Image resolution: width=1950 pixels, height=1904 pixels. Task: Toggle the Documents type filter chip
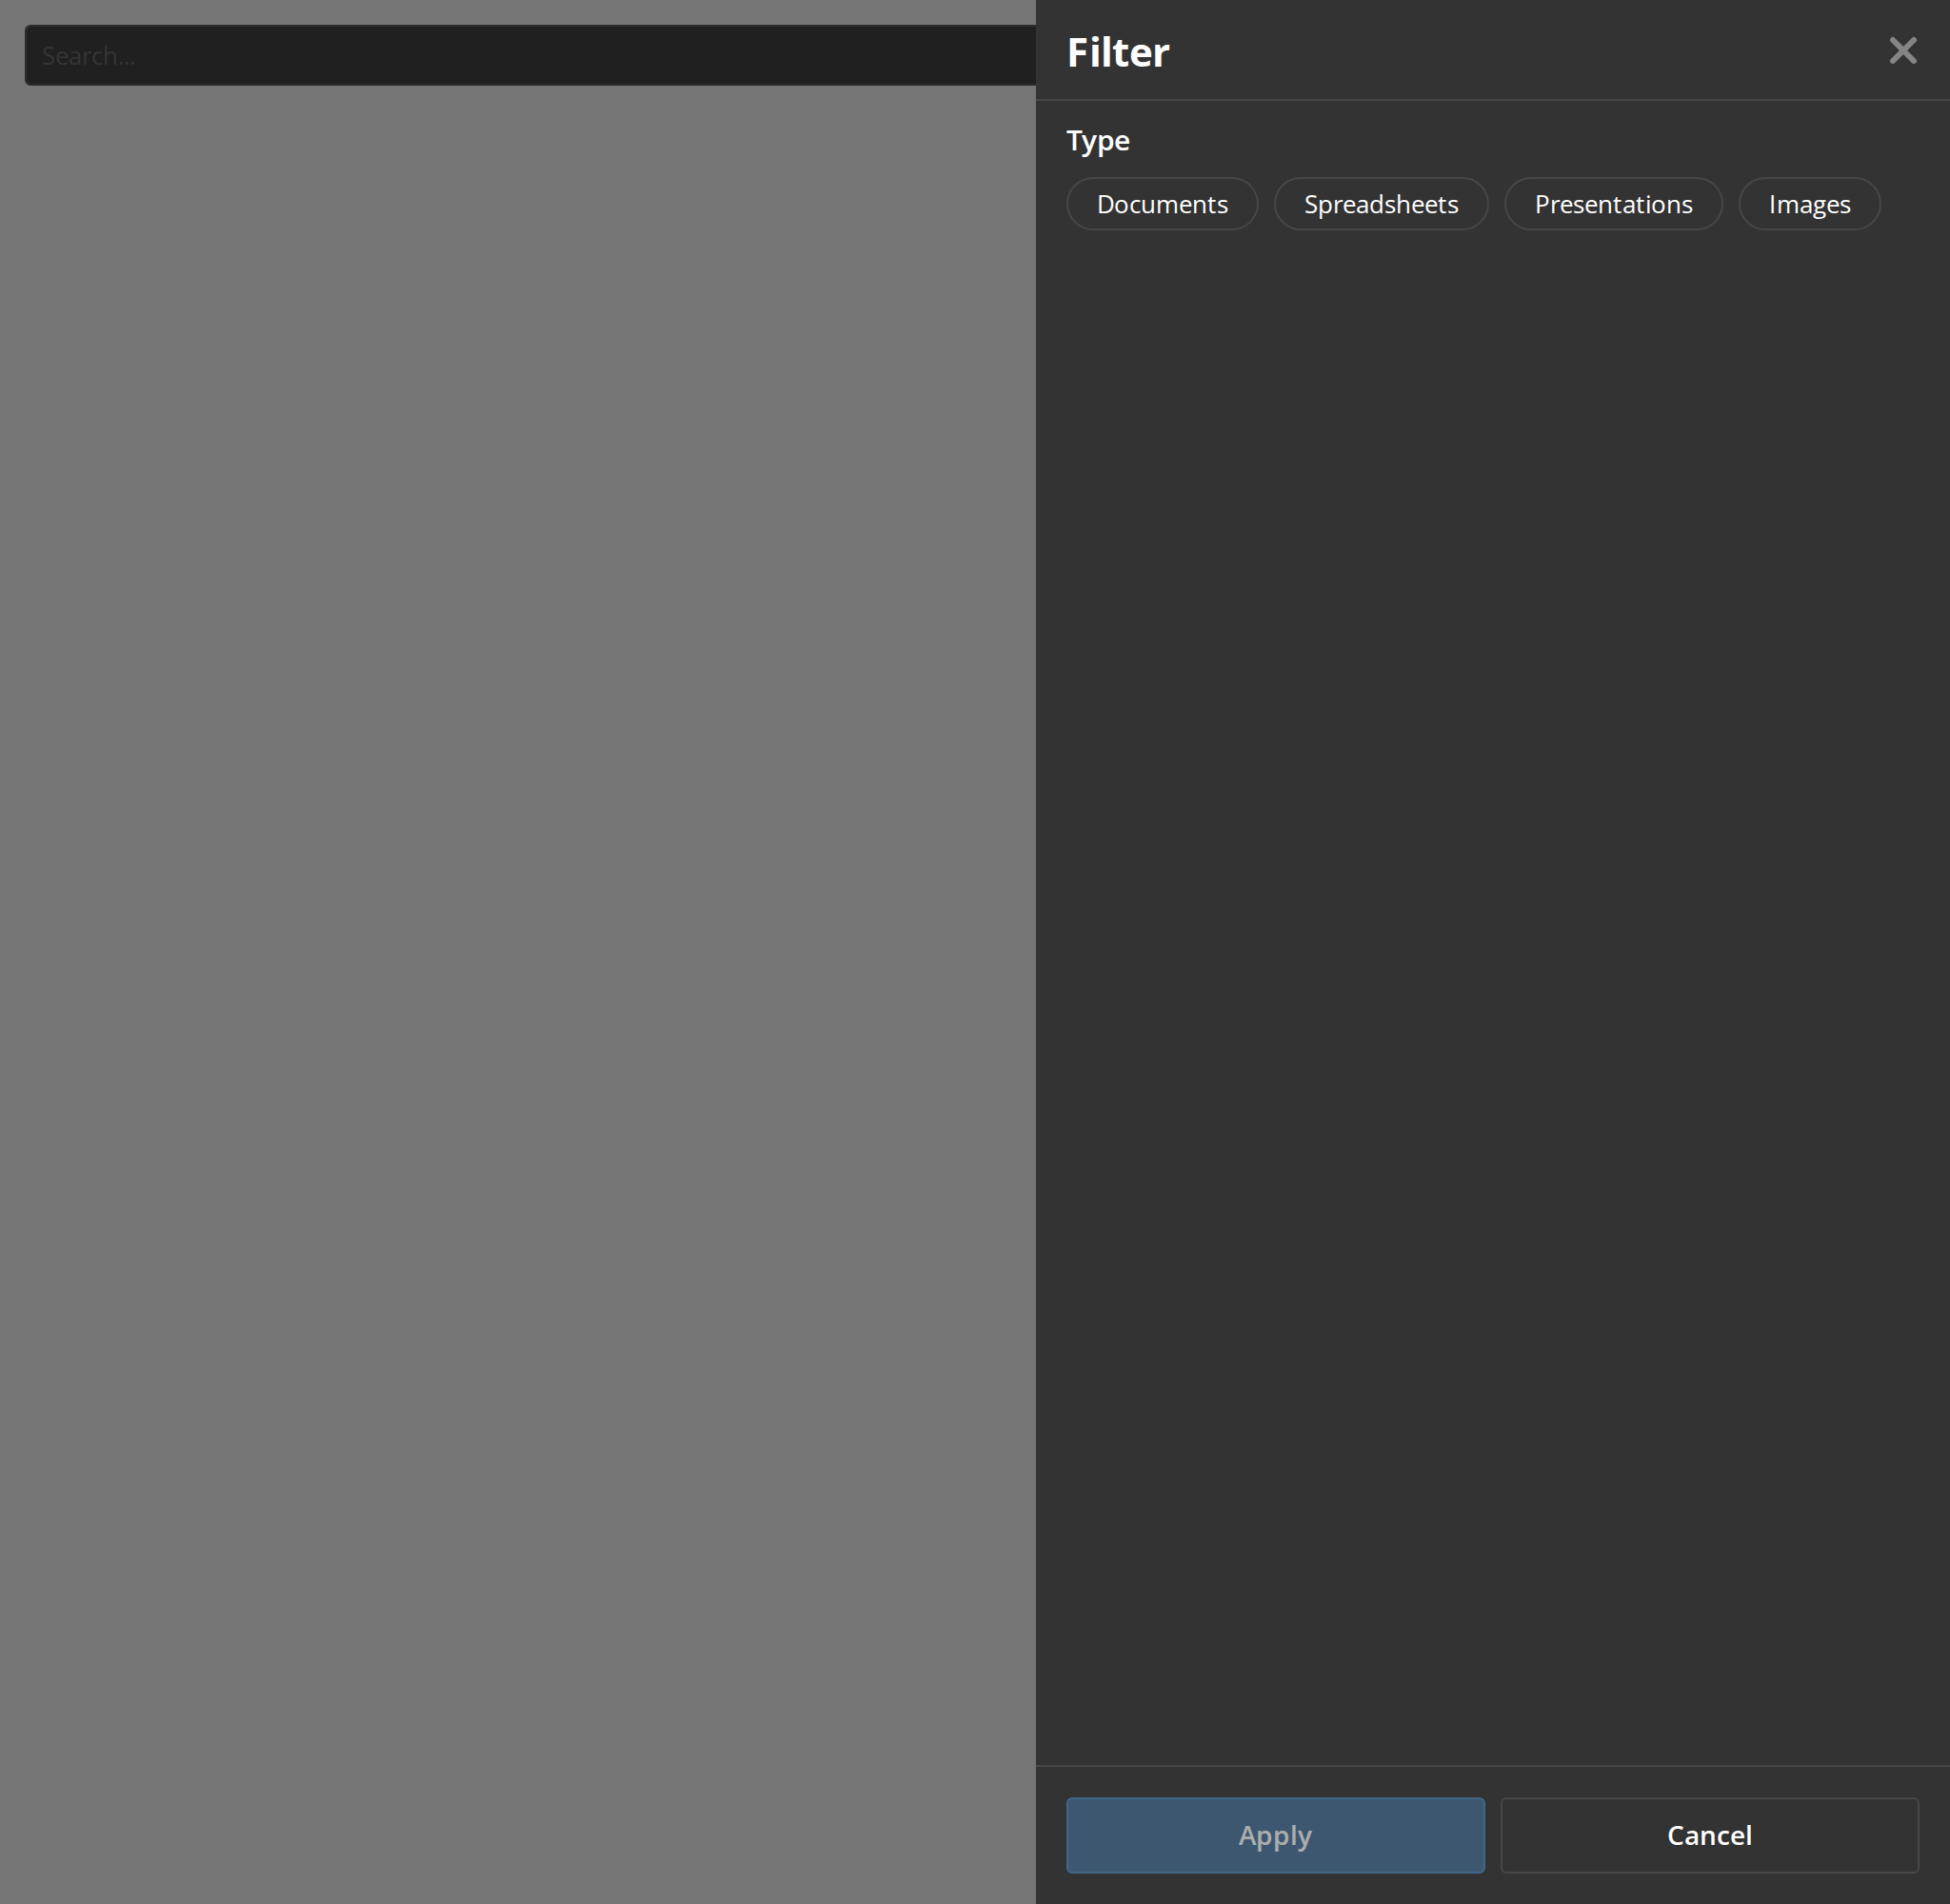(1162, 204)
